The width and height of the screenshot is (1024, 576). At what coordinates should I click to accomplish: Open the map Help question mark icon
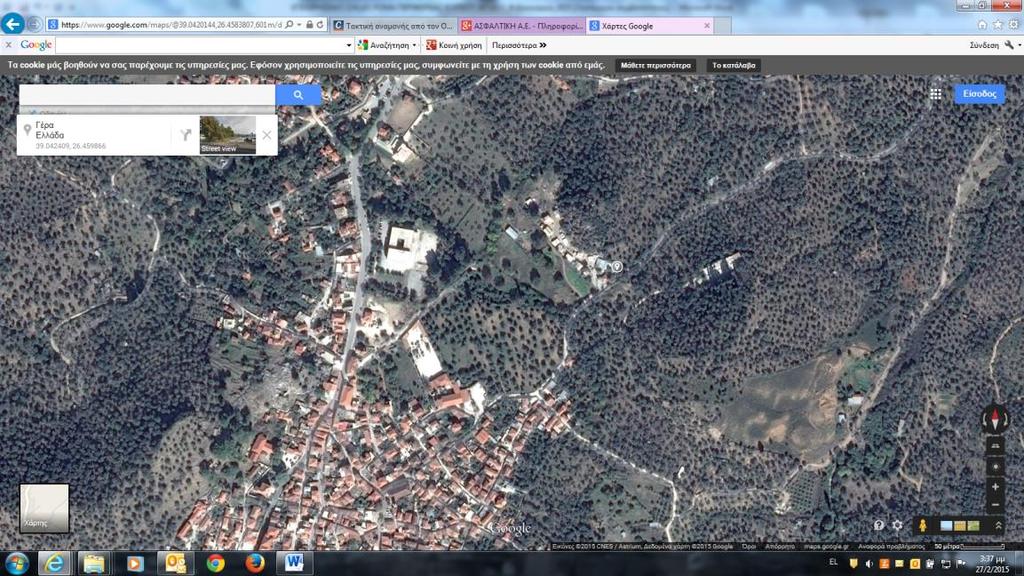(879, 525)
